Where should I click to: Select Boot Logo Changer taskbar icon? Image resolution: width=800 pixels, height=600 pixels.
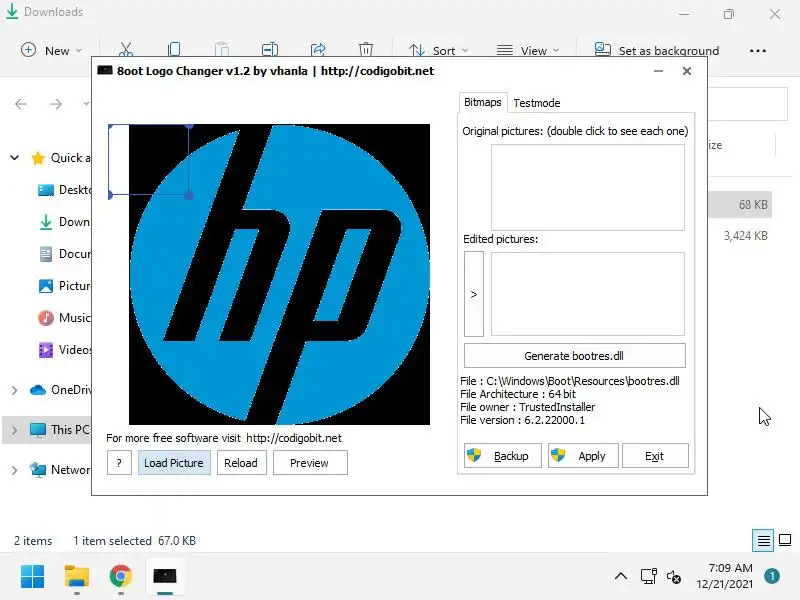point(165,577)
